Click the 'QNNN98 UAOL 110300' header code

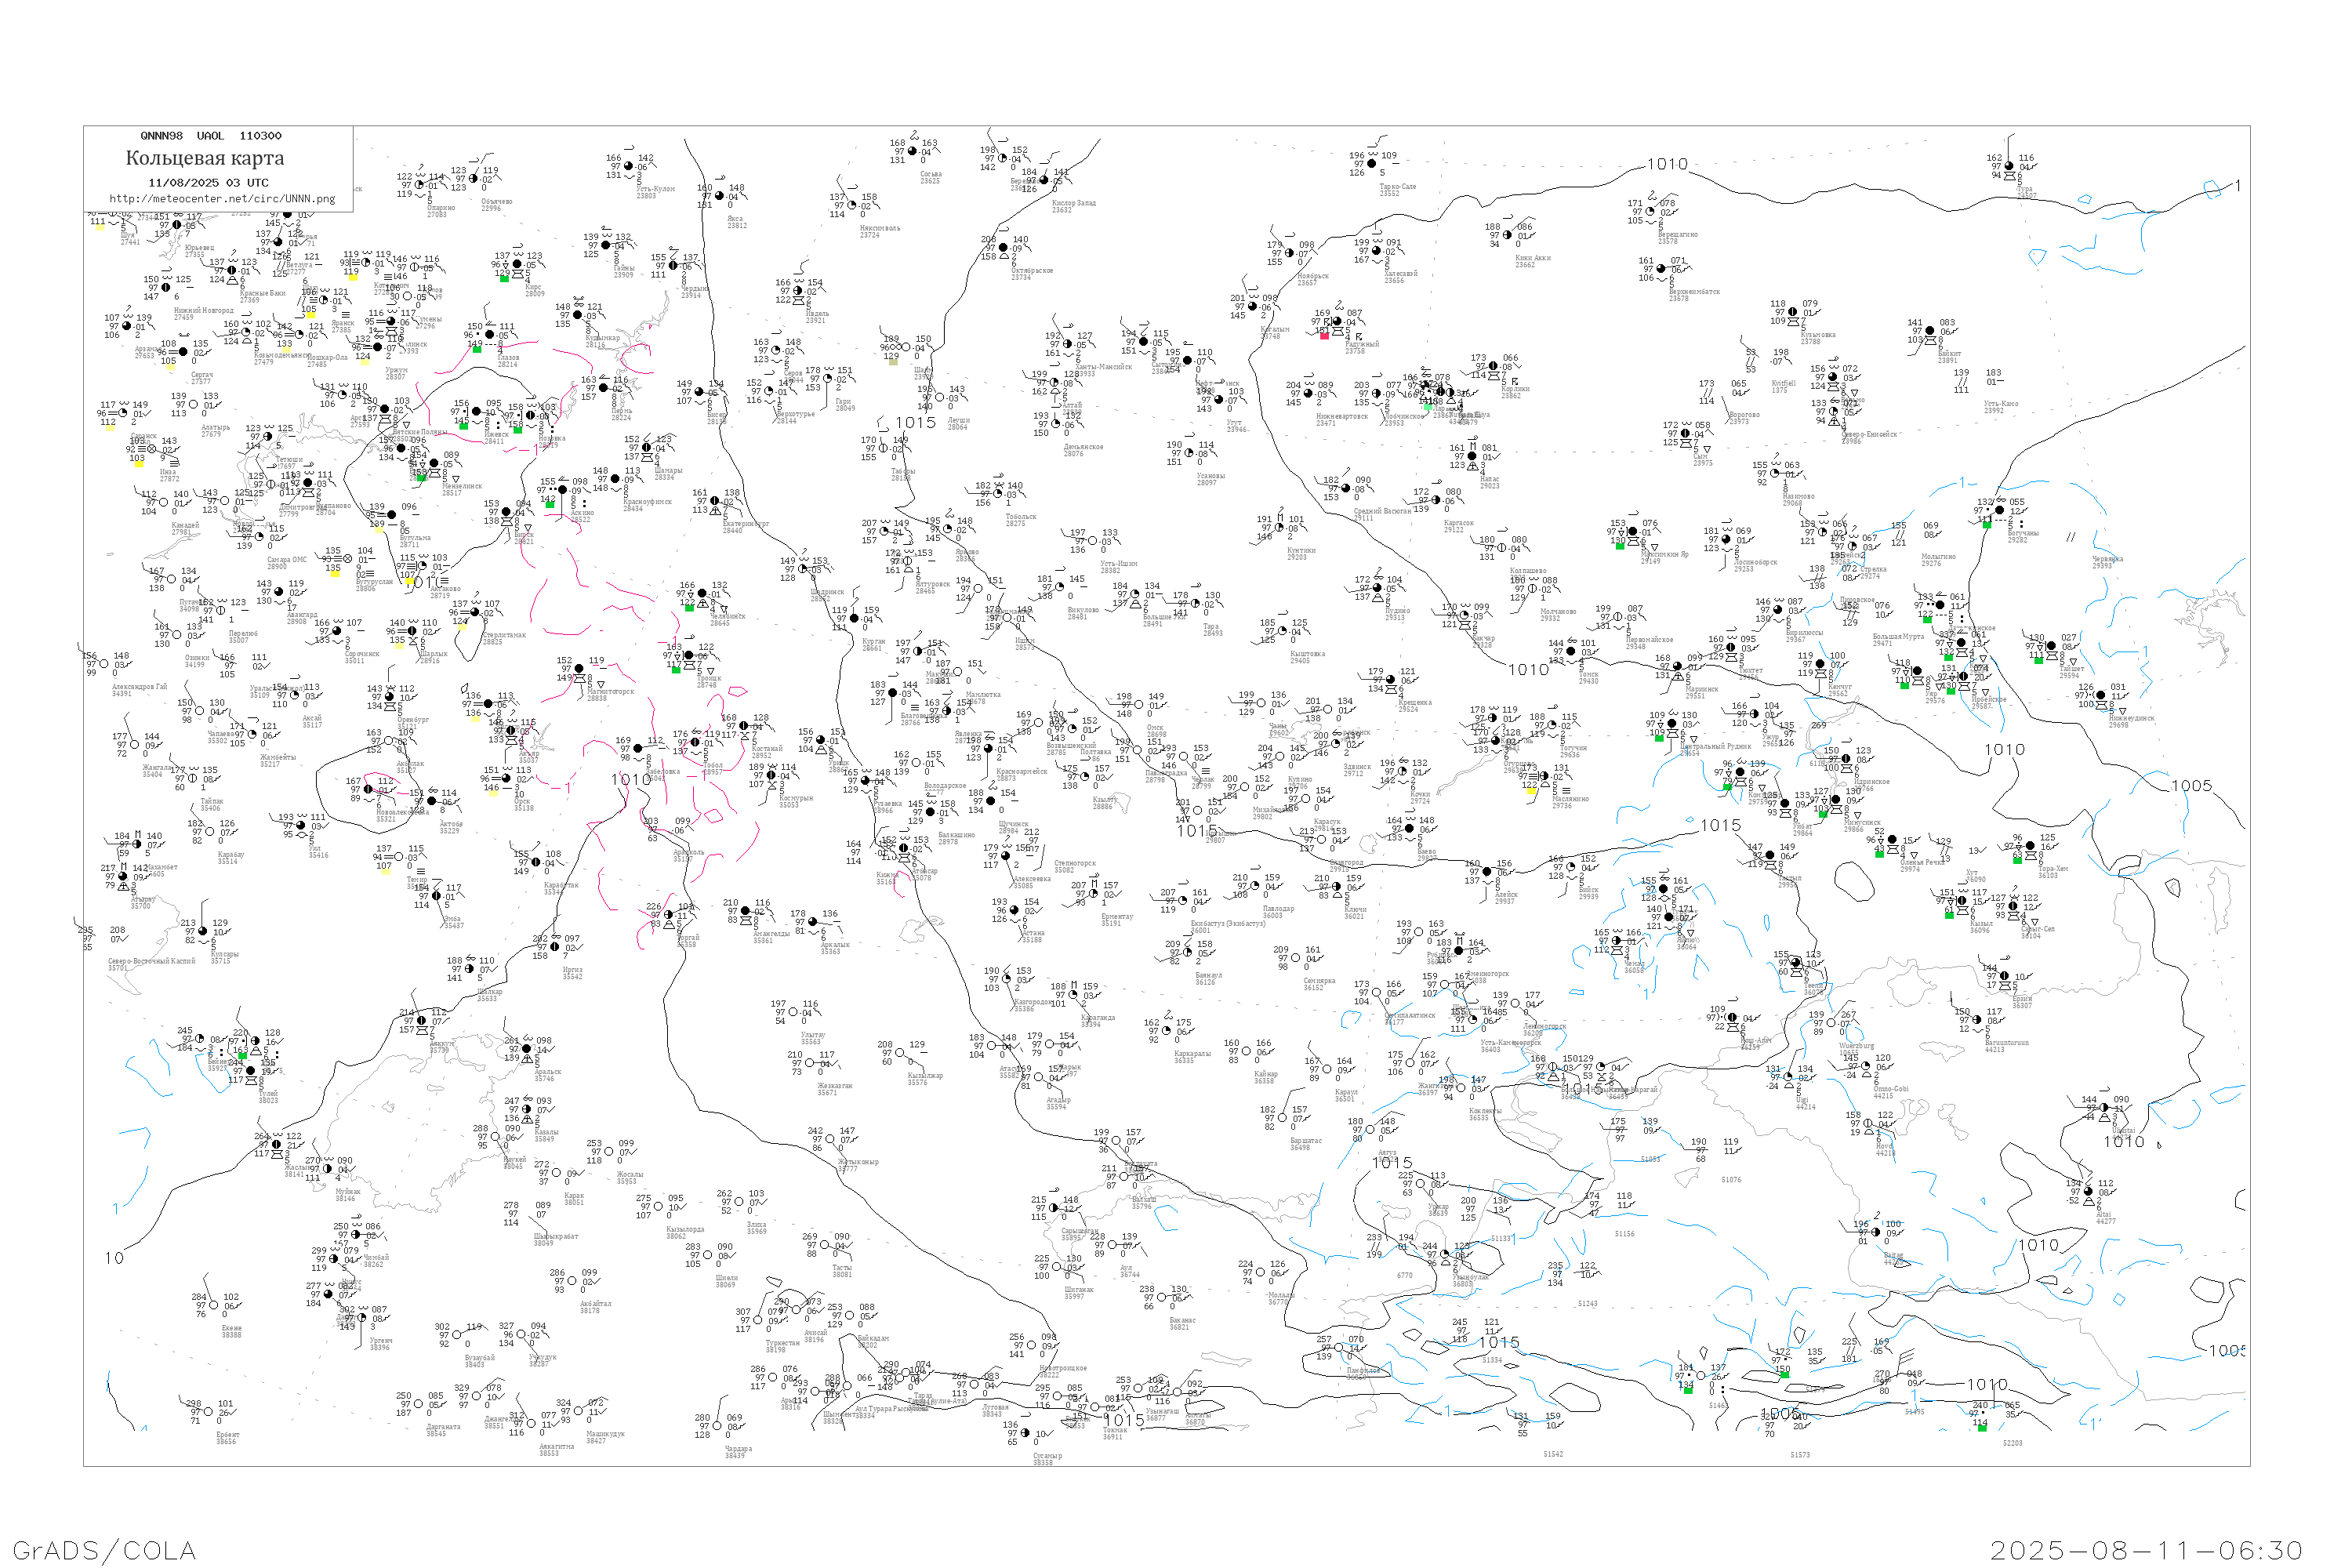coord(211,136)
